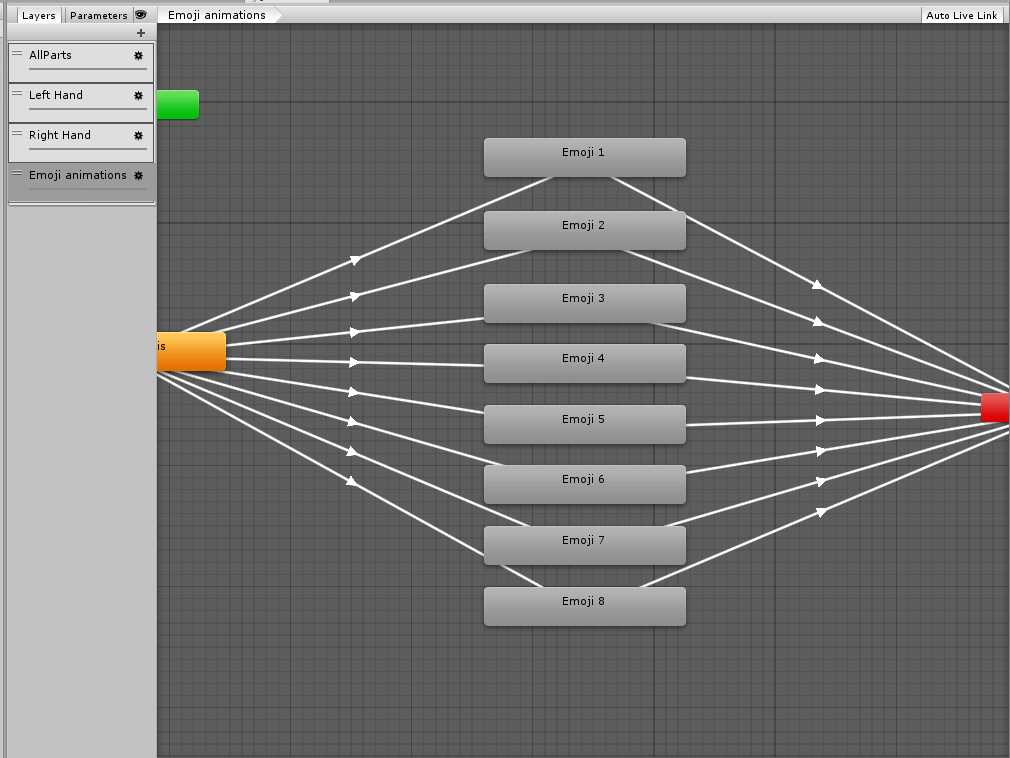Viewport: 1010px width, 758px height.
Task: Toggle the Auto Live Link option
Action: [x=961, y=15]
